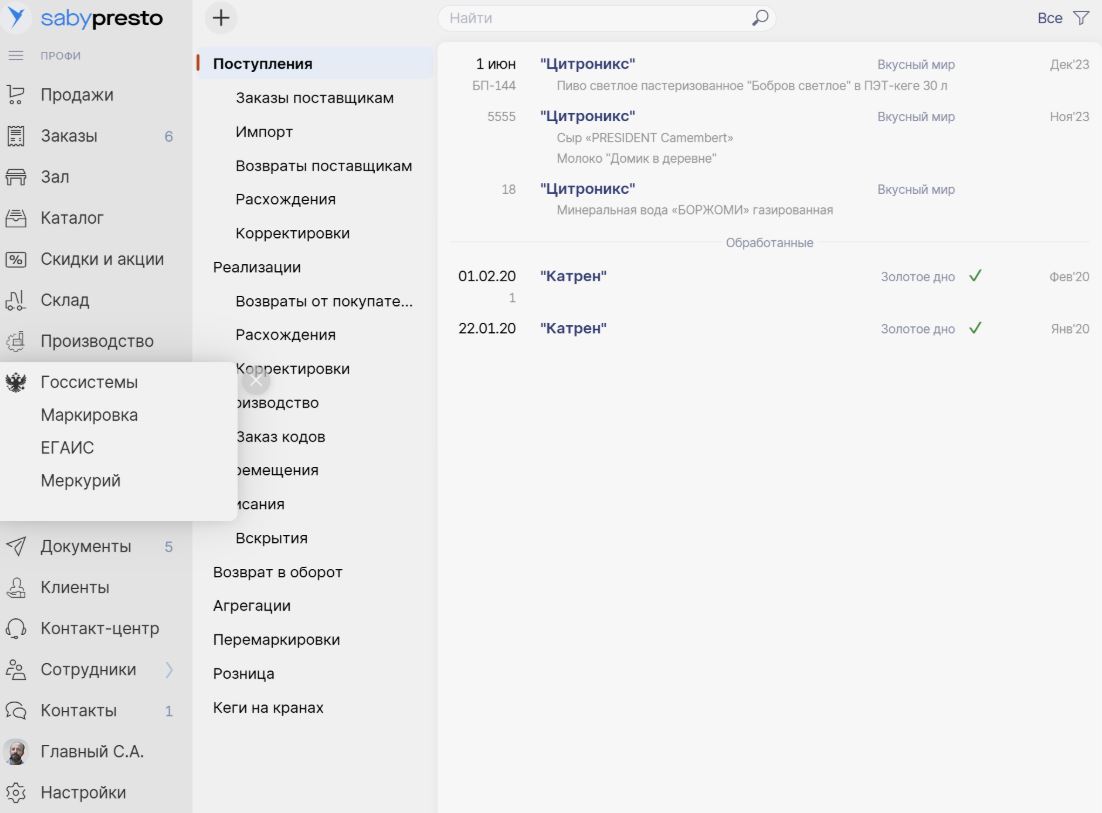1102x813 pixels.
Task: Click the Заказы receipt icon
Action: (15, 136)
